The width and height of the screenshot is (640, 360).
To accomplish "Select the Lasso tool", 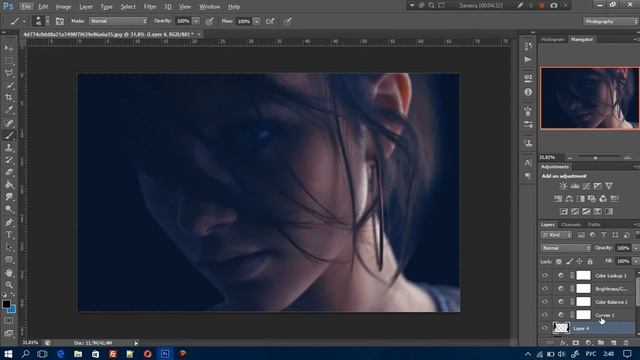I will point(9,73).
